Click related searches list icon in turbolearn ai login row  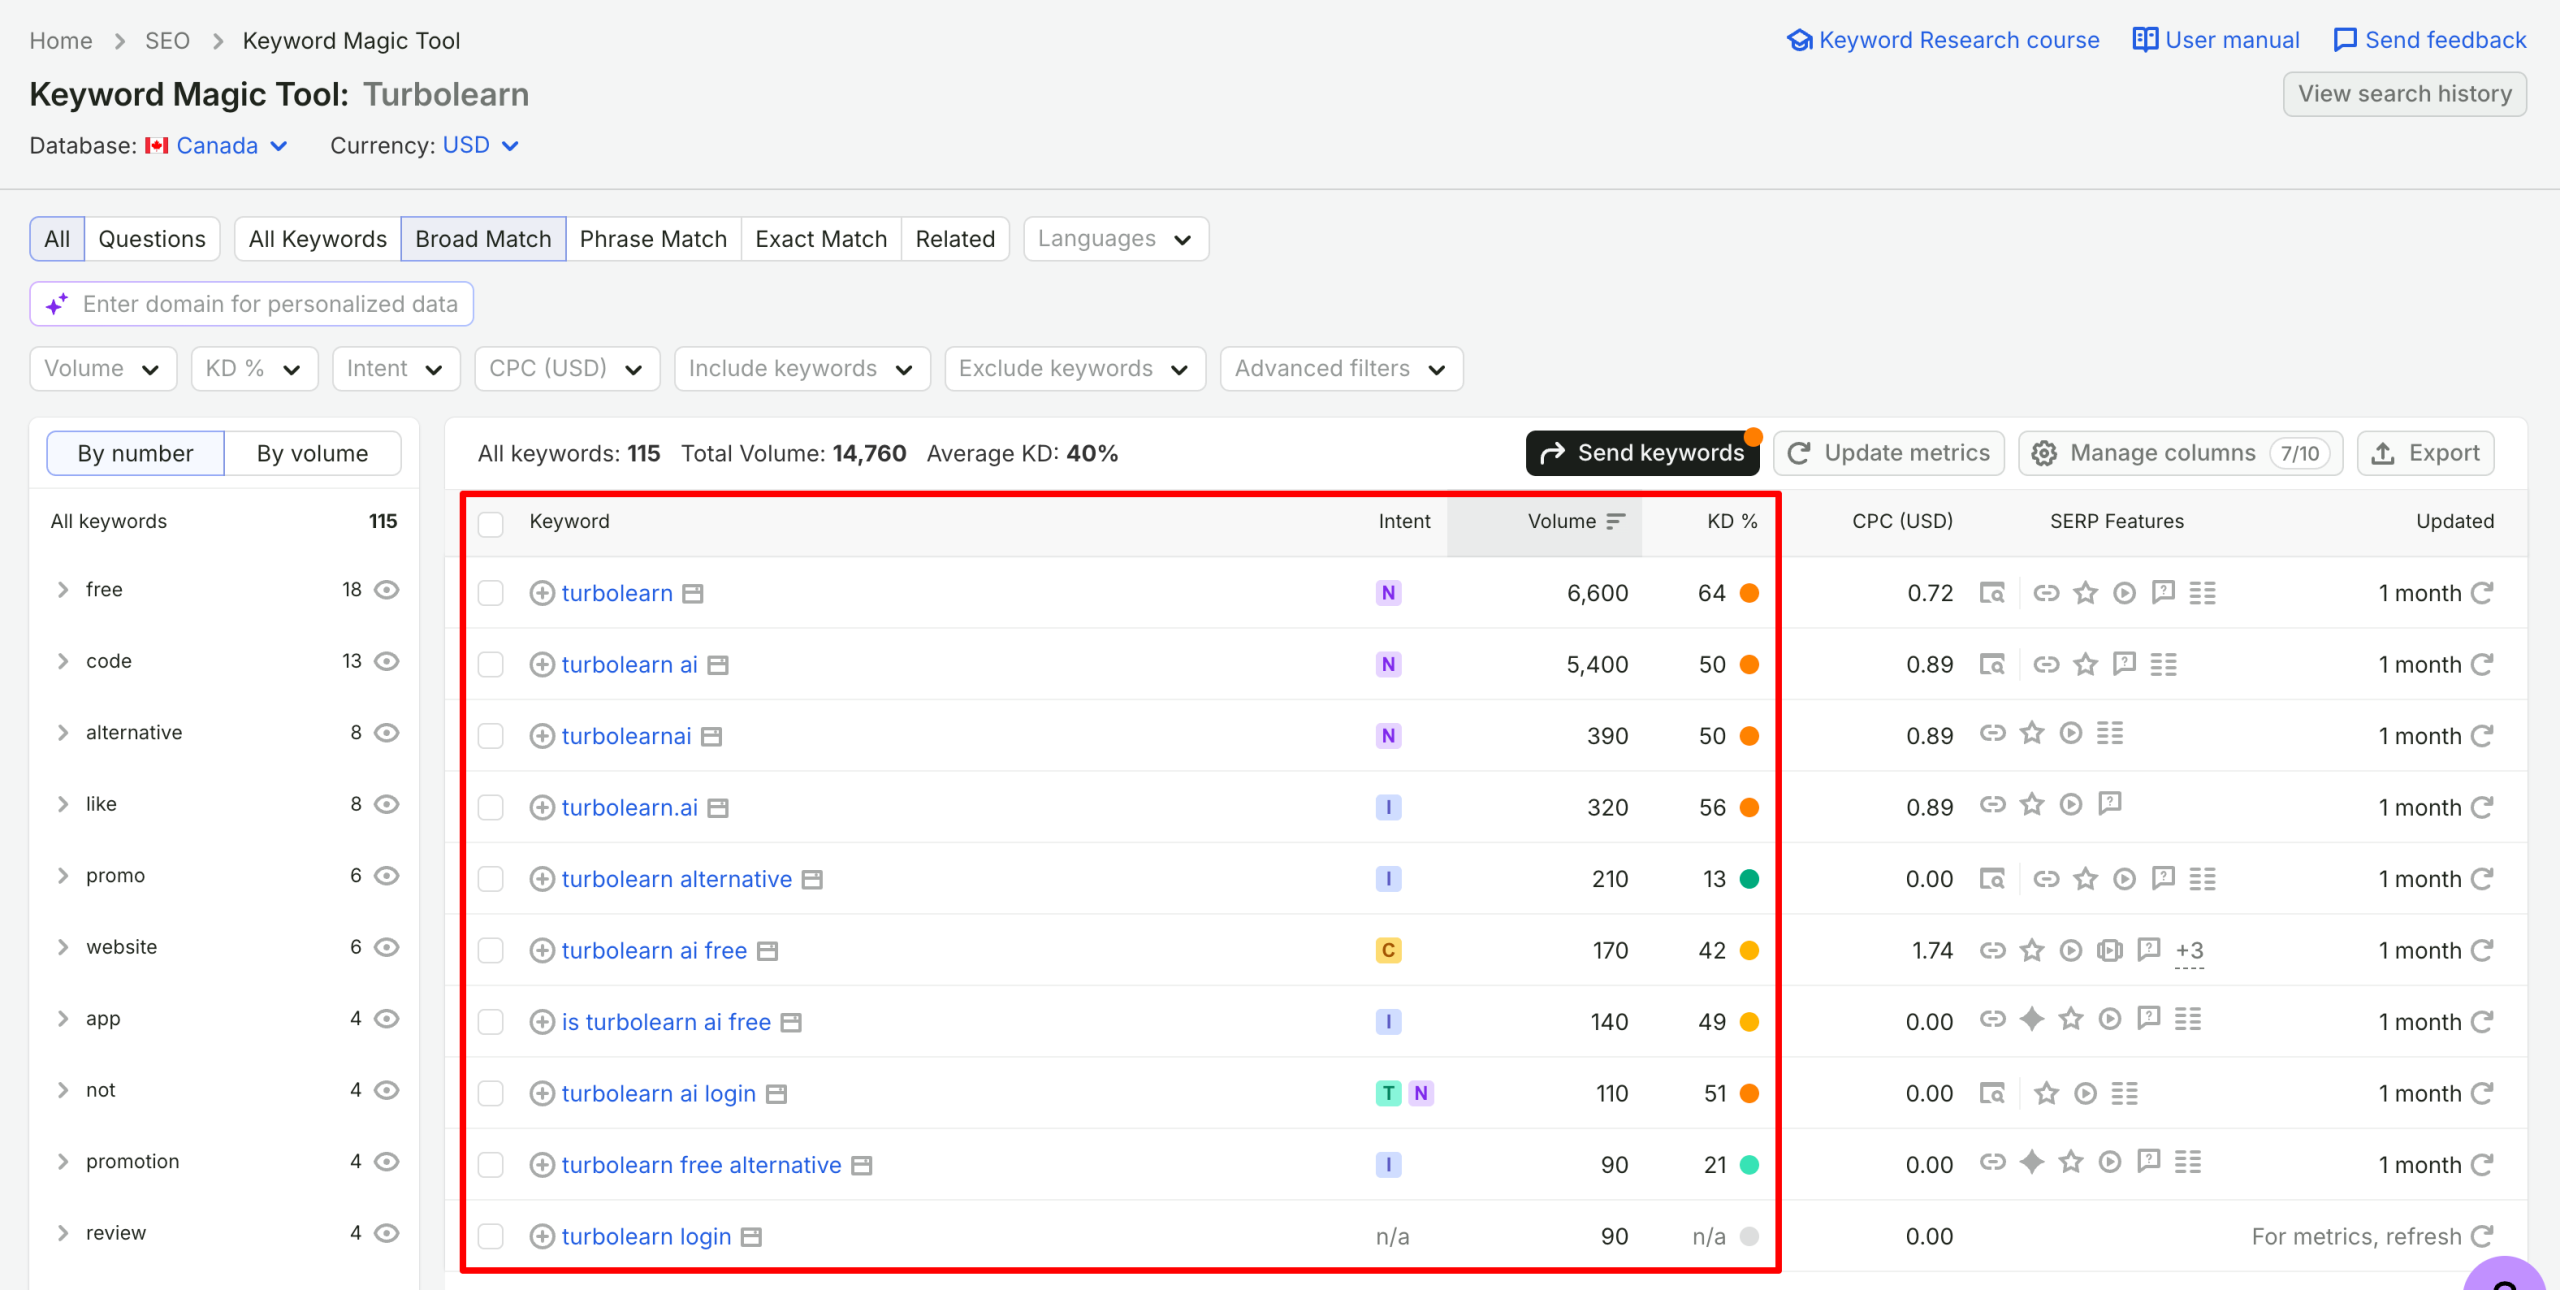[x=2125, y=1094]
